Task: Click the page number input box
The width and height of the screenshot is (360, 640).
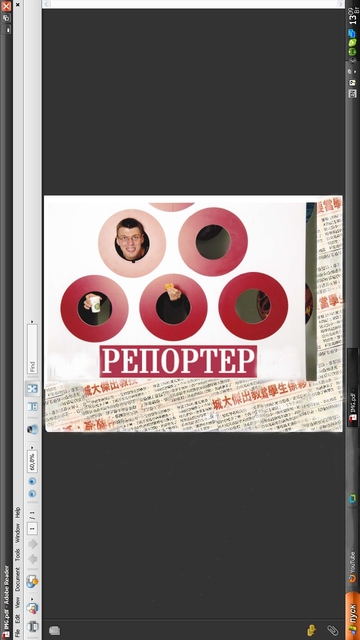Action: point(32,528)
